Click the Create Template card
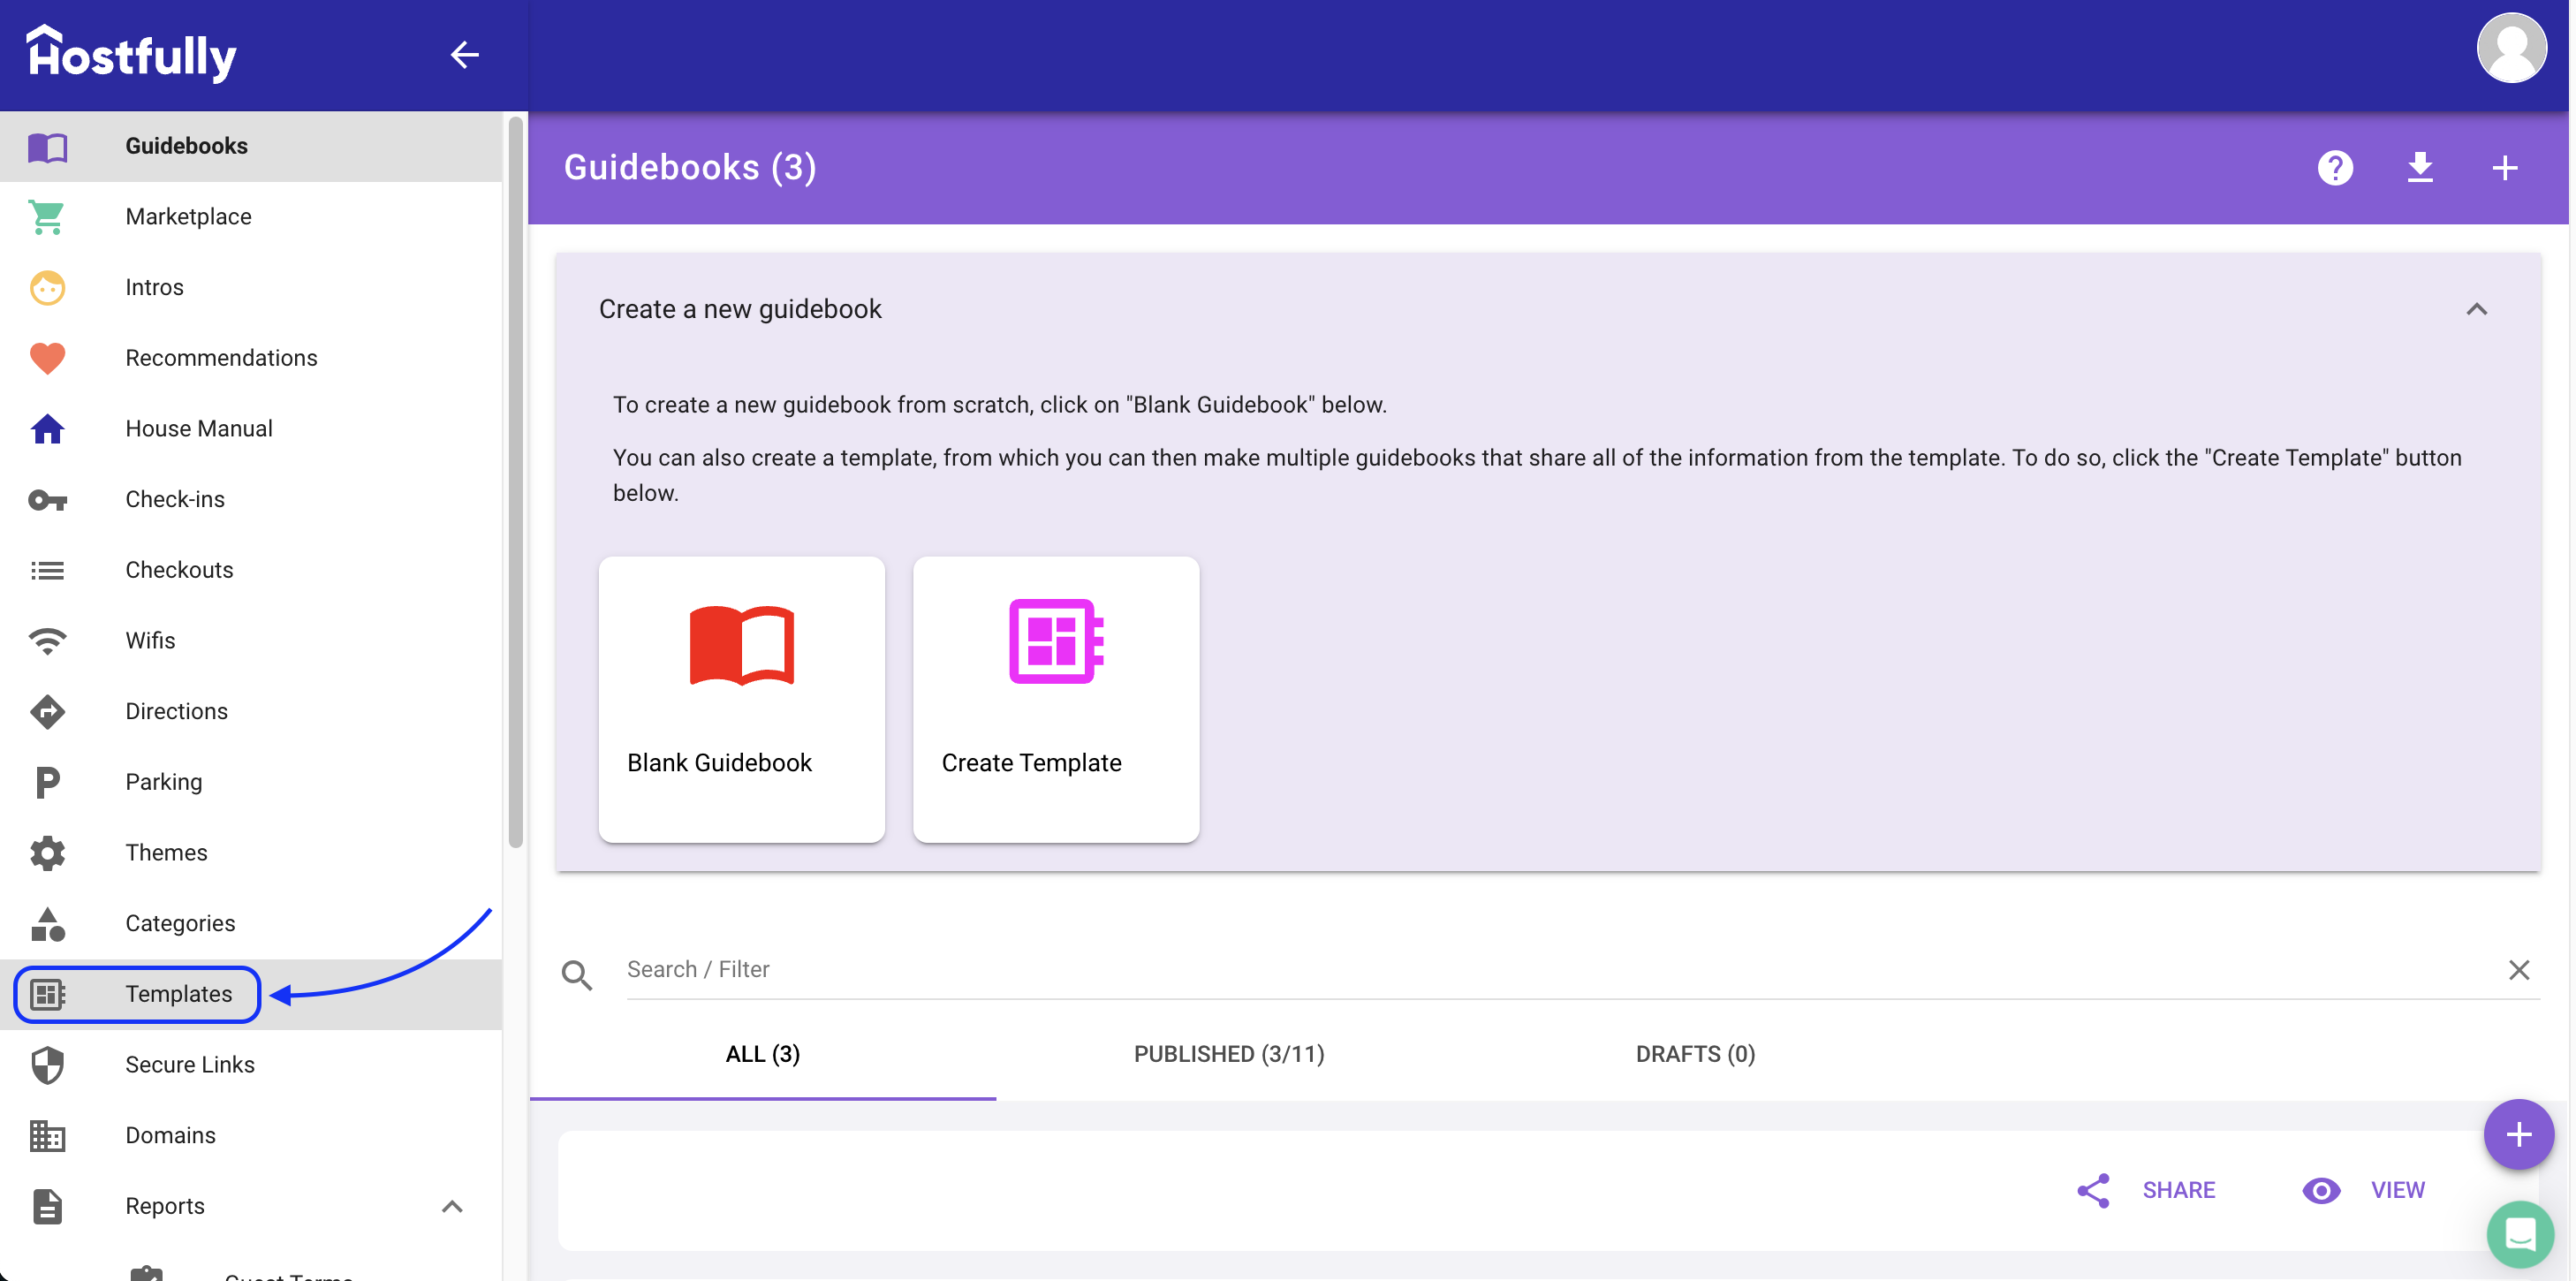2576x1281 pixels. coord(1055,699)
